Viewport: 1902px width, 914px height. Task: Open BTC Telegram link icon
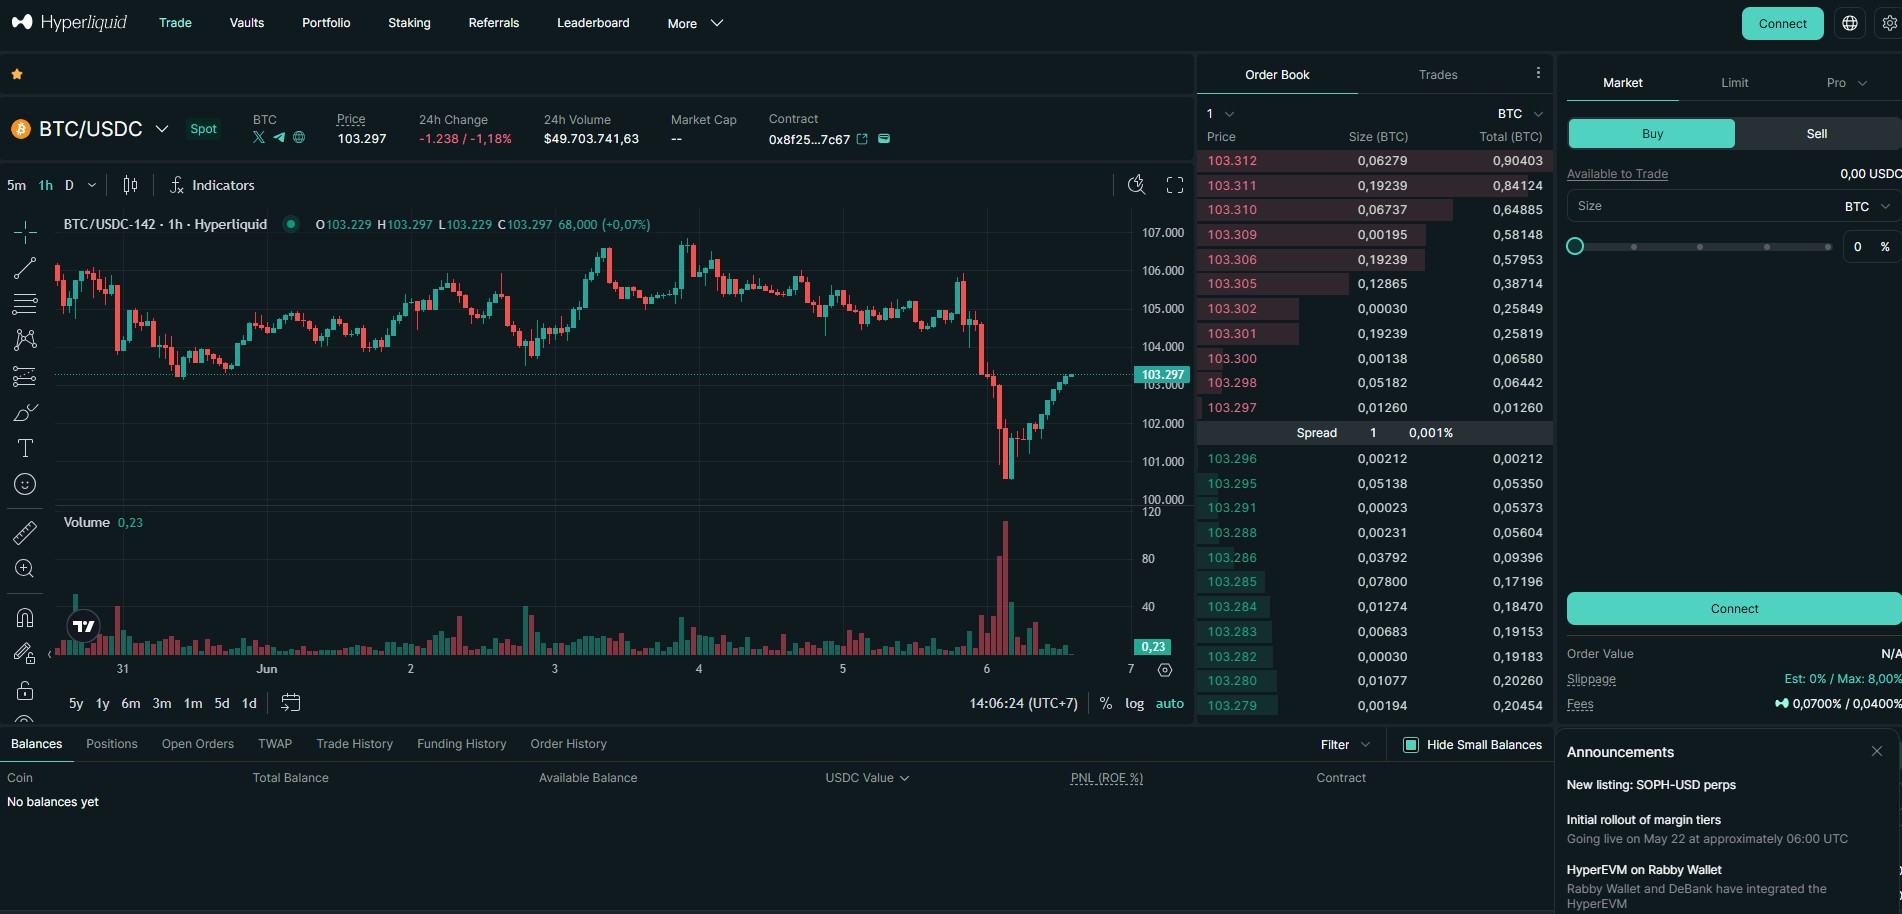click(279, 138)
